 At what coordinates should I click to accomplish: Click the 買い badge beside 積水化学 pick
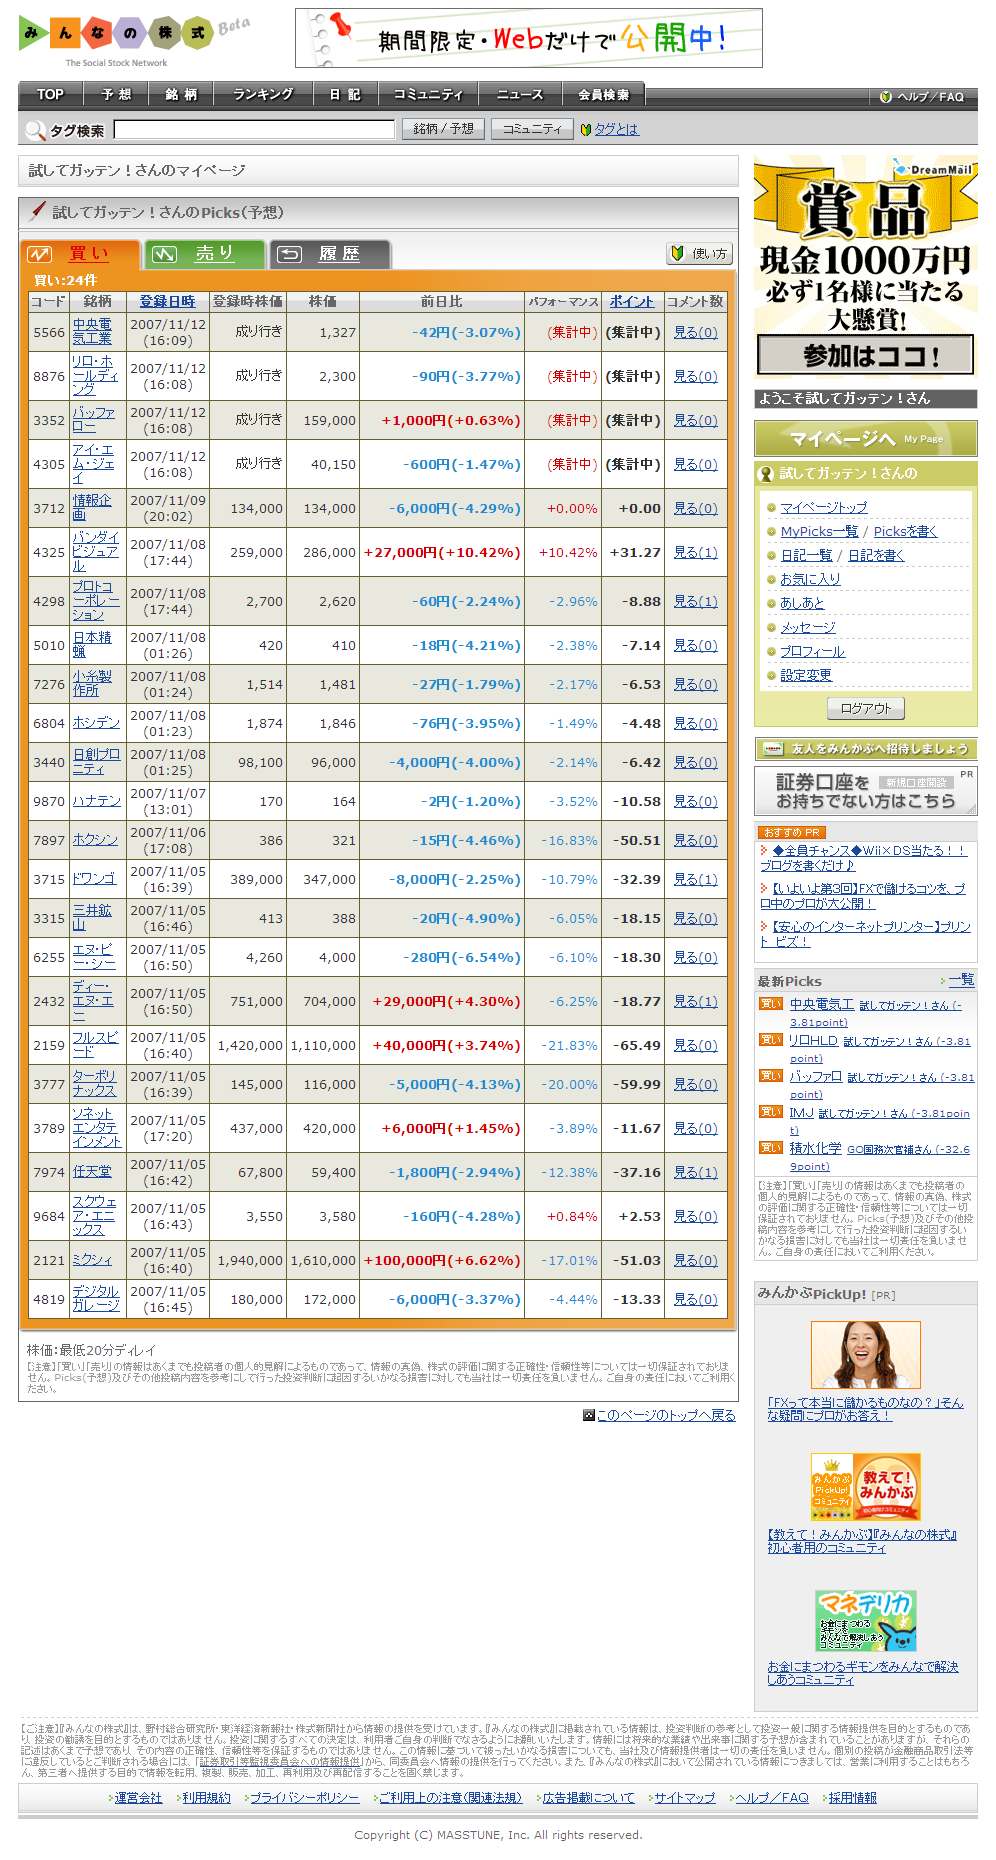point(771,1148)
